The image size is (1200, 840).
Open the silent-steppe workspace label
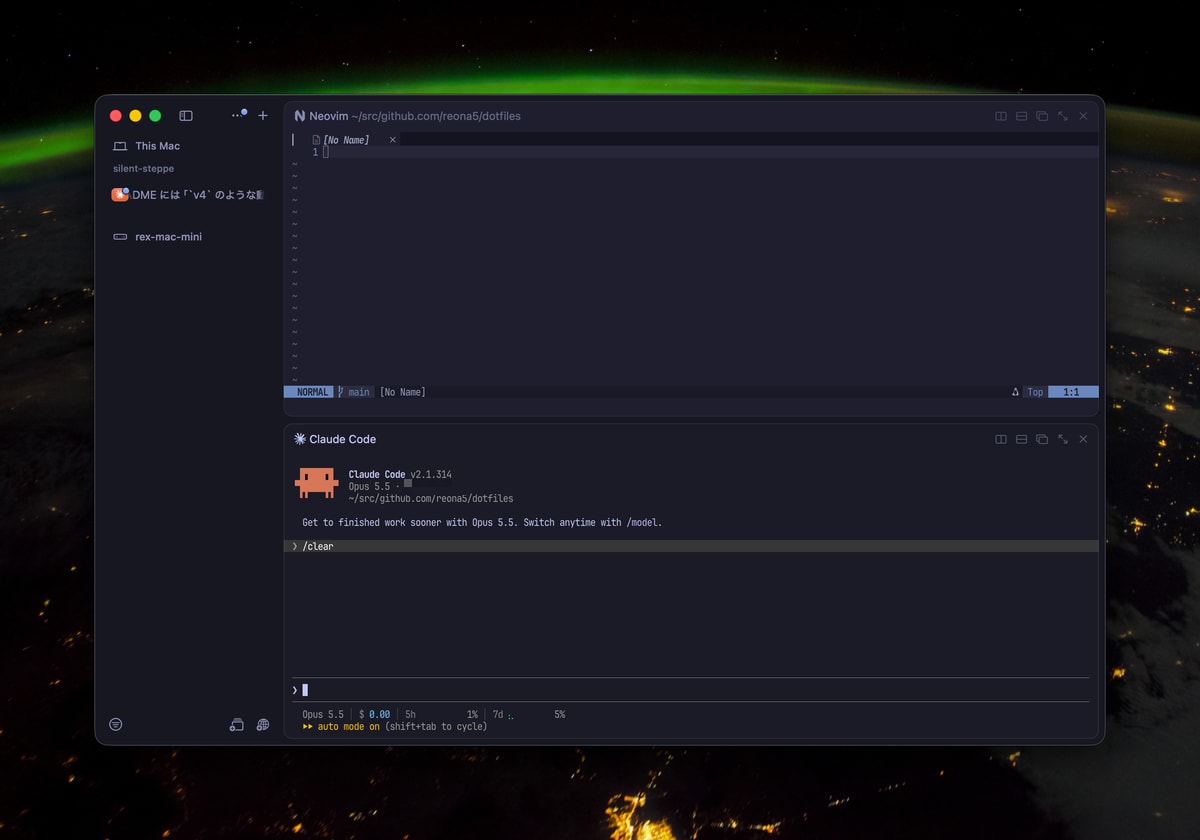pos(143,169)
